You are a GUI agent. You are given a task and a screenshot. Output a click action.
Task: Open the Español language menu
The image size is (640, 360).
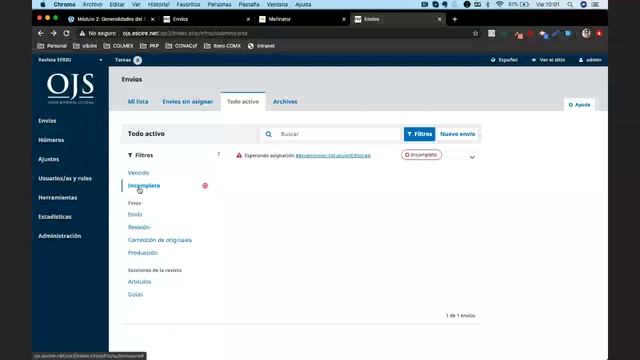tap(504, 60)
